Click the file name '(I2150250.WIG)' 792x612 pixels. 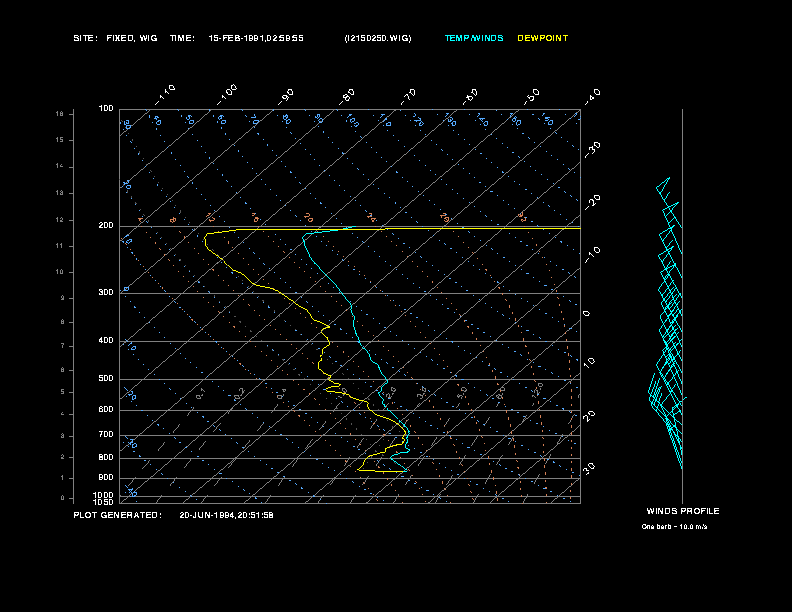pos(378,38)
